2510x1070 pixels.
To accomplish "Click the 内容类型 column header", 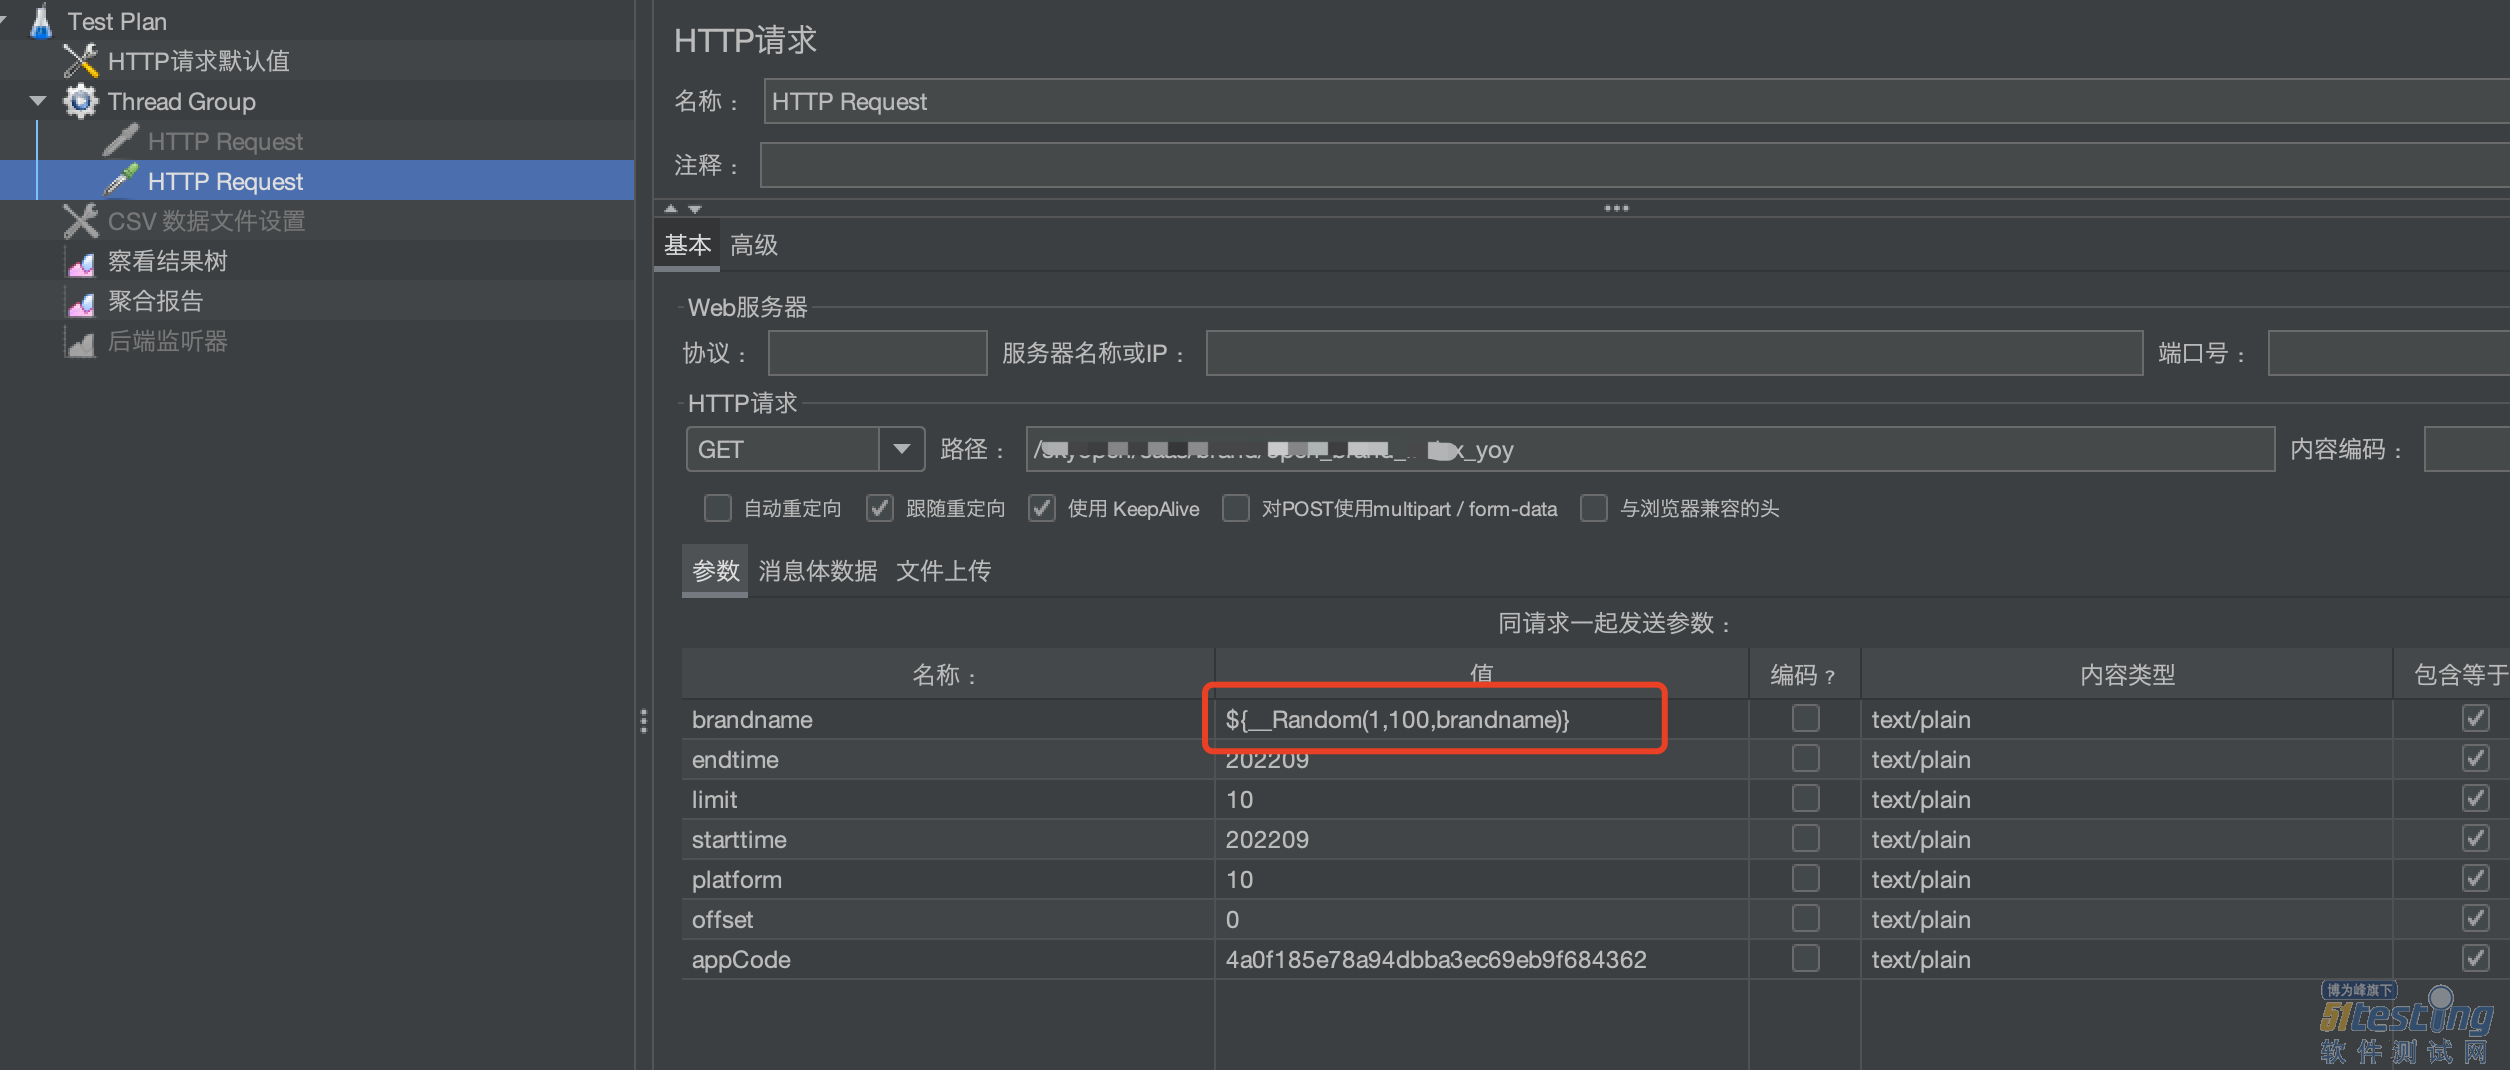I will tap(2127, 675).
